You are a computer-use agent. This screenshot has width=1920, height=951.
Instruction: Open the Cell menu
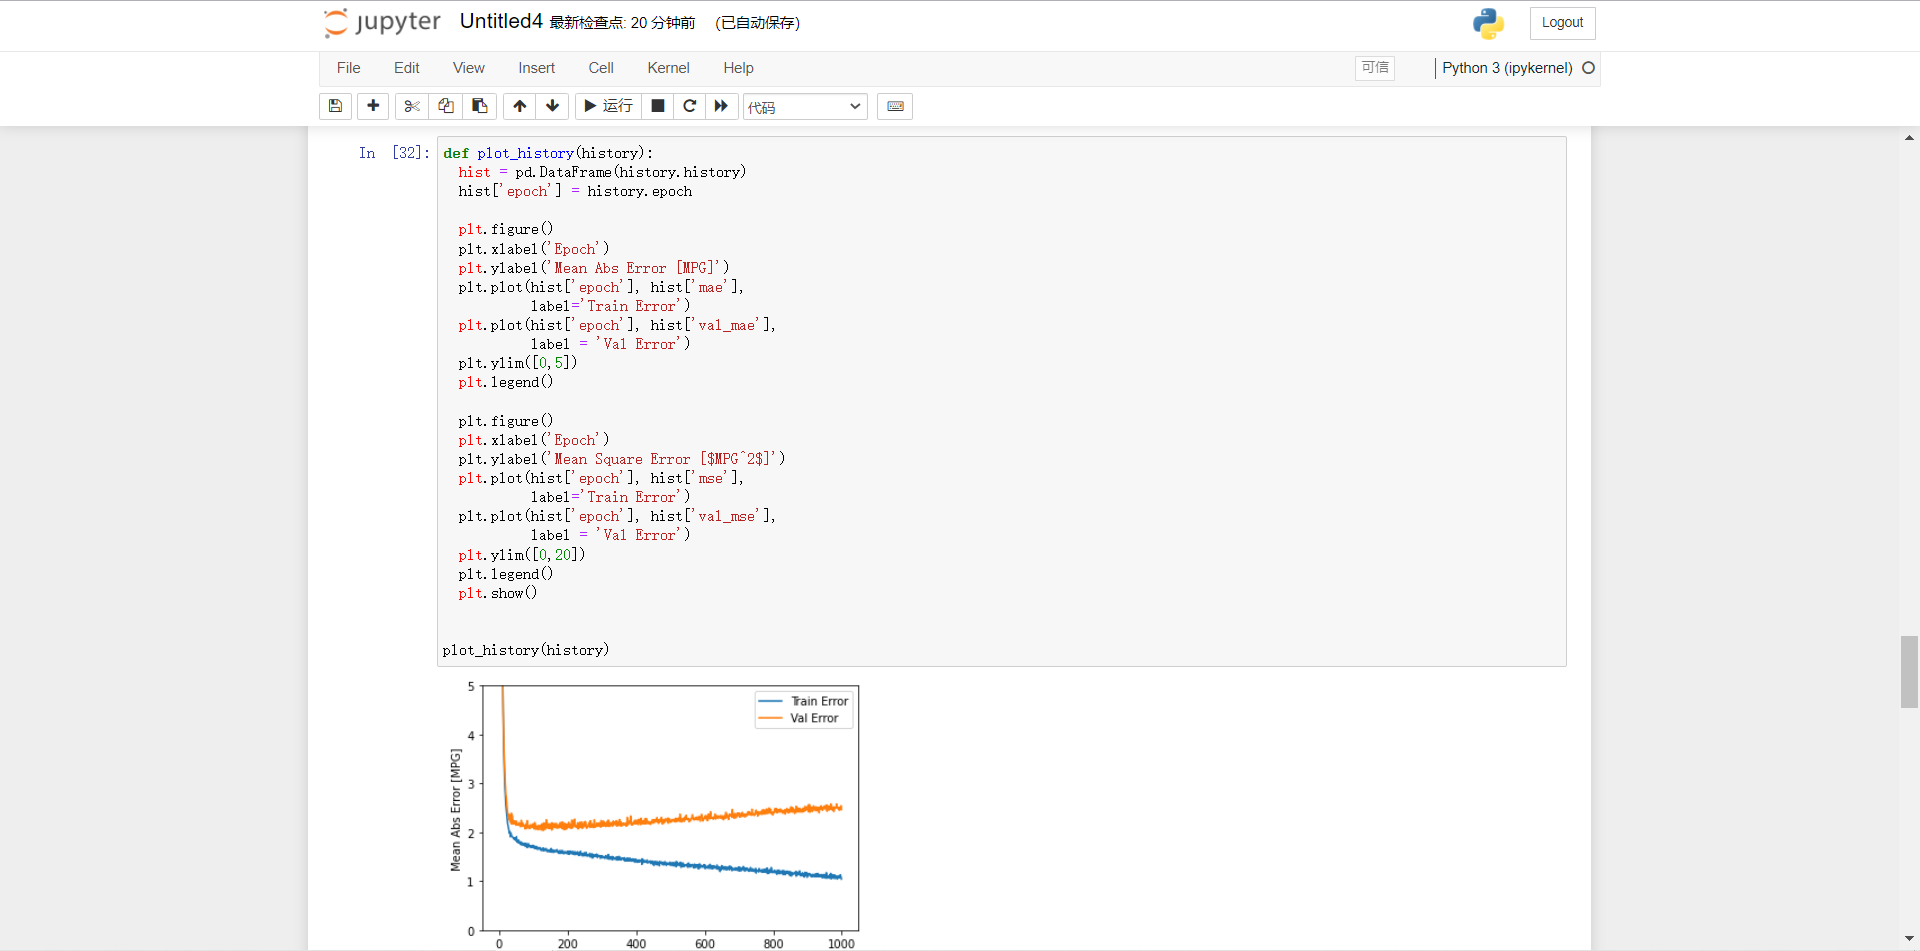[601, 68]
